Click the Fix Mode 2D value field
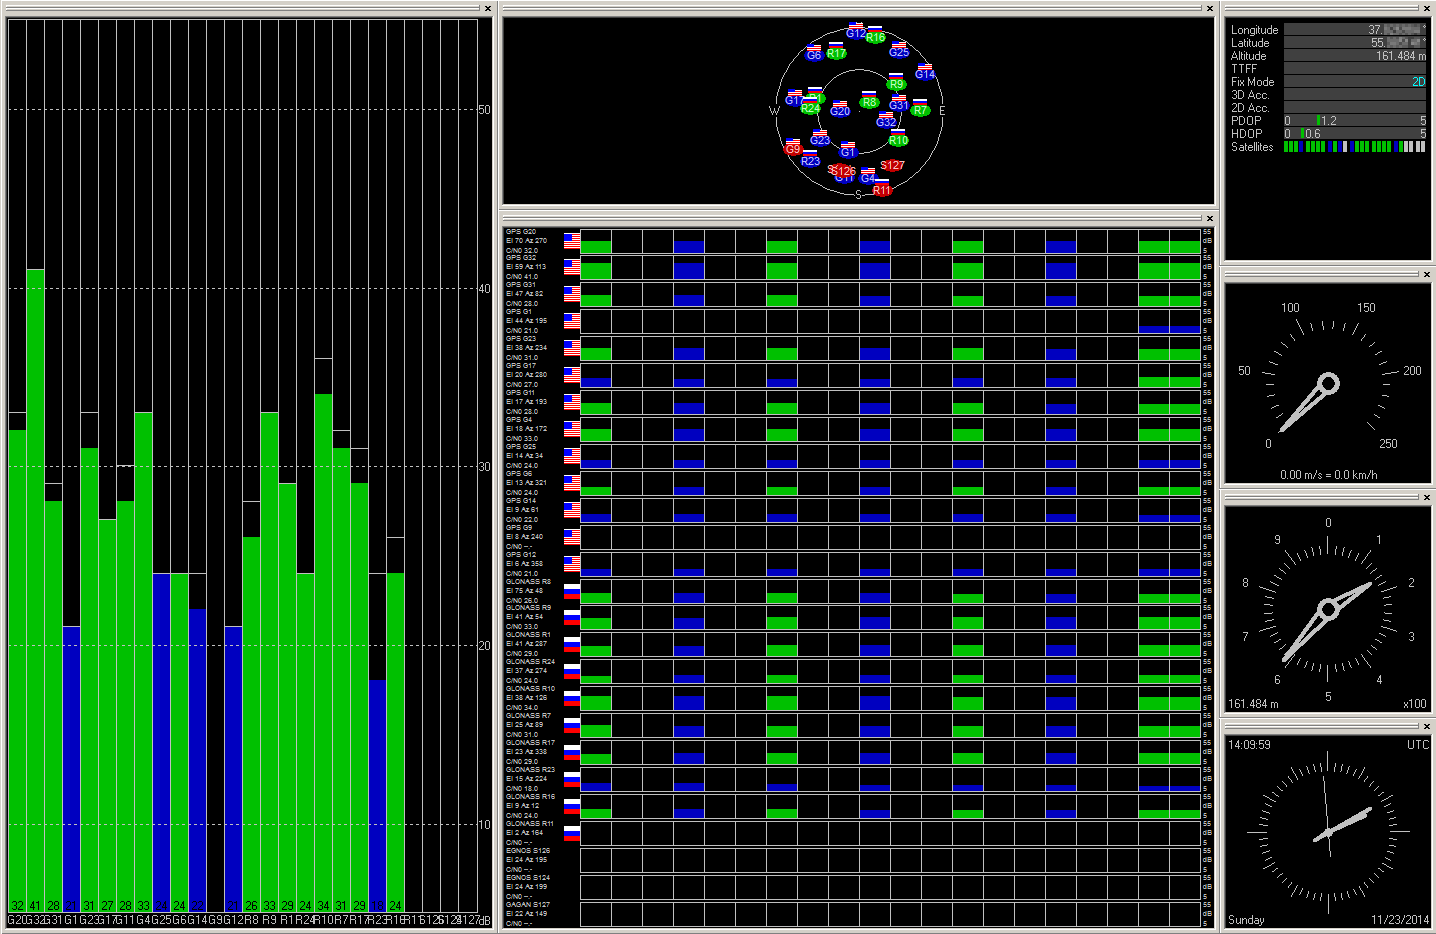Viewport: 1436px width, 934px height. point(1355,82)
